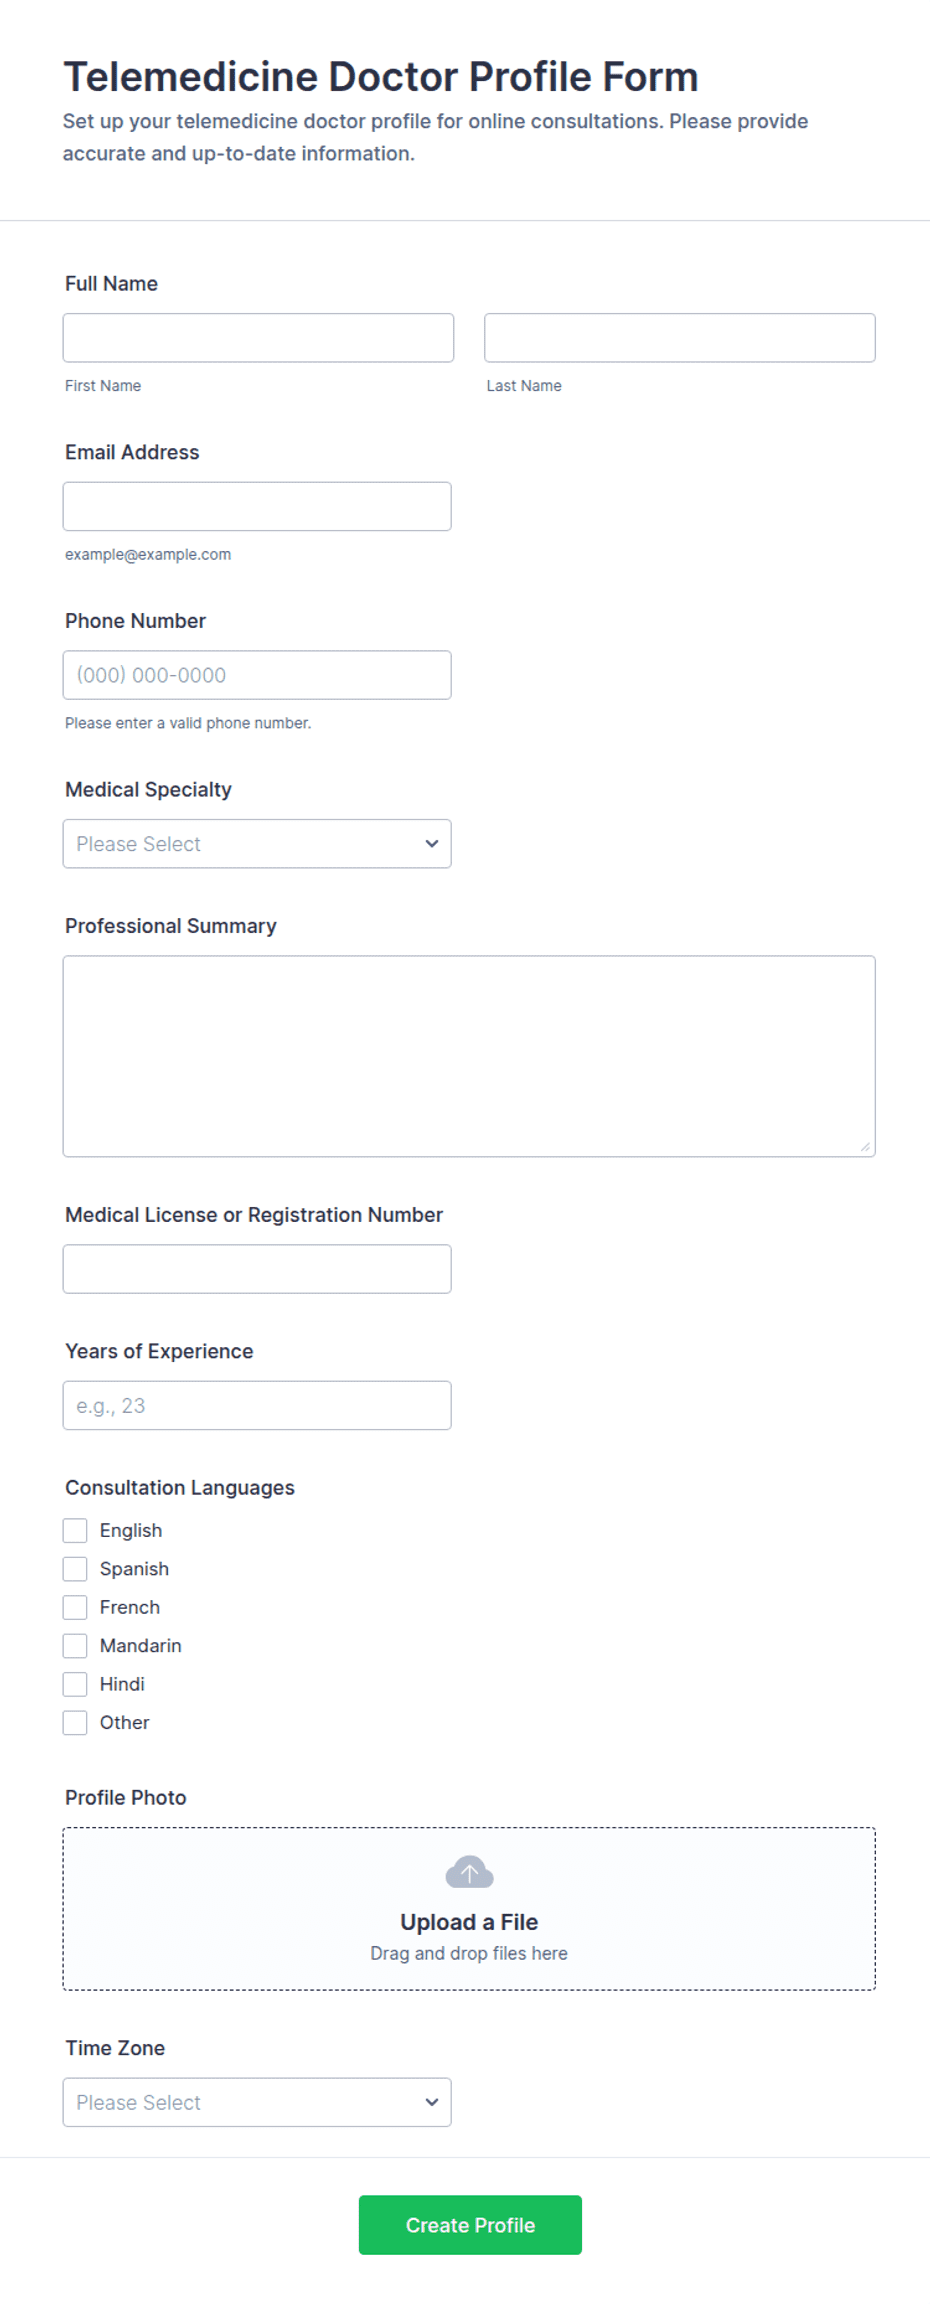The height and width of the screenshot is (2304, 930).
Task: Toggle the Other language checkbox
Action: 75,1723
